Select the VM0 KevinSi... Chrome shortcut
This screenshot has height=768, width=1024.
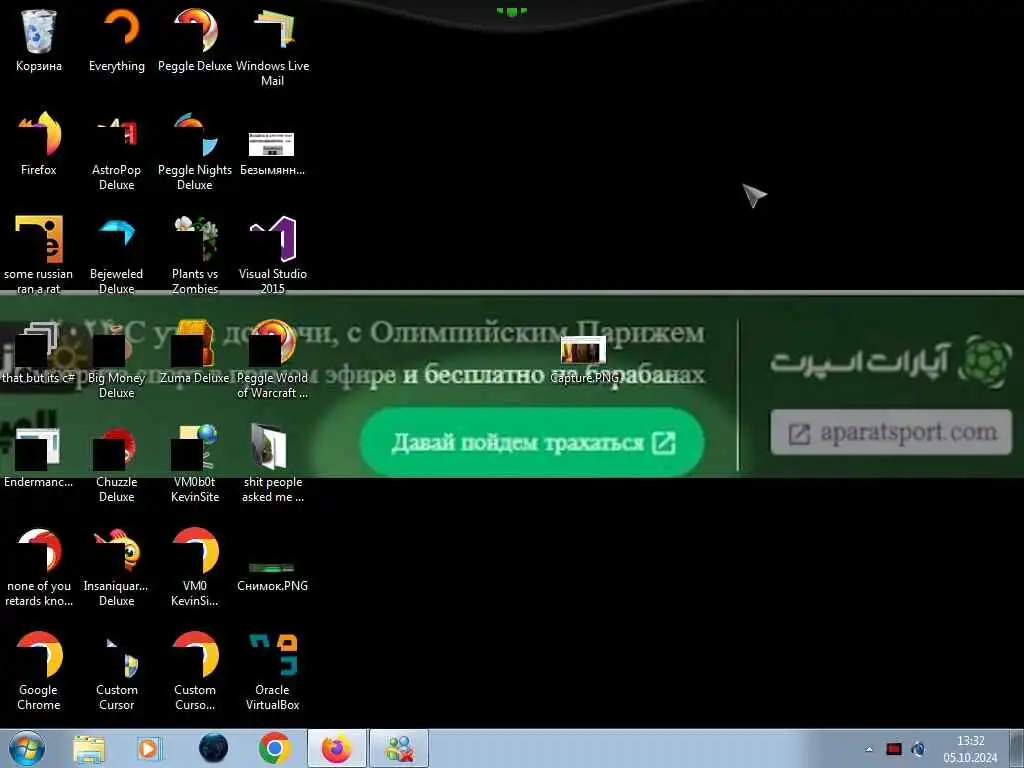pyautogui.click(x=195, y=567)
